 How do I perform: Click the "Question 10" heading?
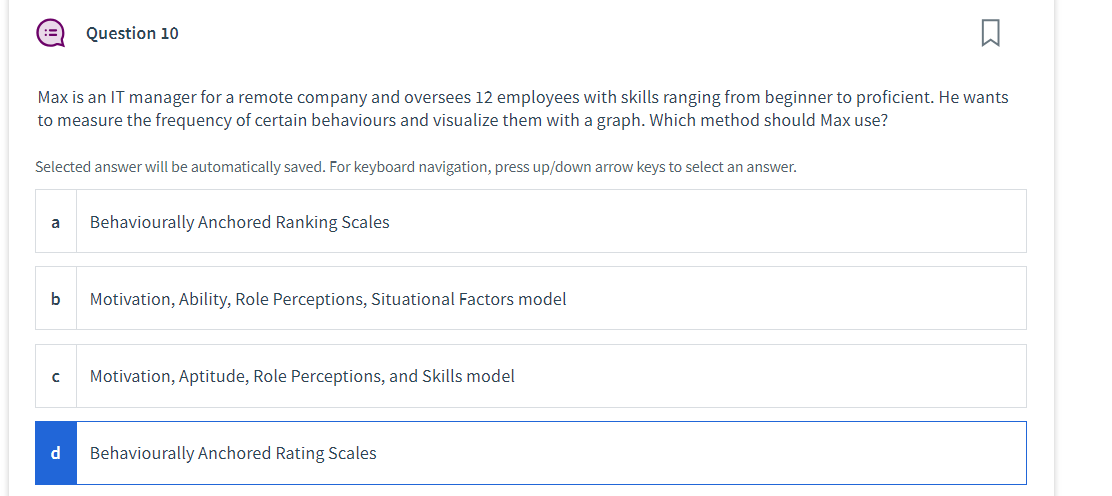coord(132,34)
